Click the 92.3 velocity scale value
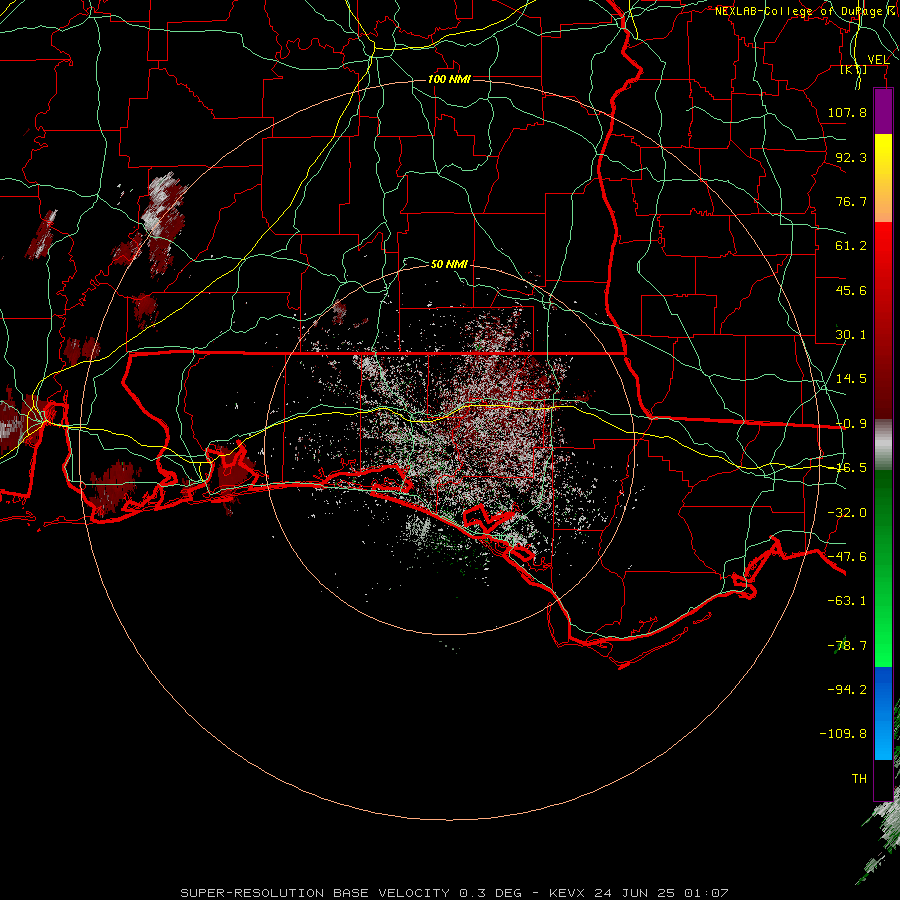The height and width of the screenshot is (900, 900). pyautogui.click(x=851, y=157)
